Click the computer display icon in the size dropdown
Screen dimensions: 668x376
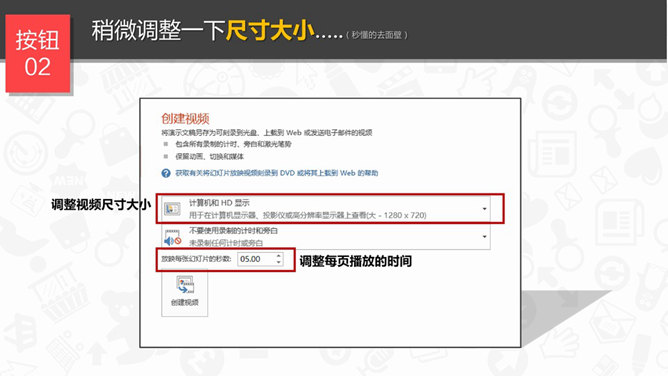(173, 209)
